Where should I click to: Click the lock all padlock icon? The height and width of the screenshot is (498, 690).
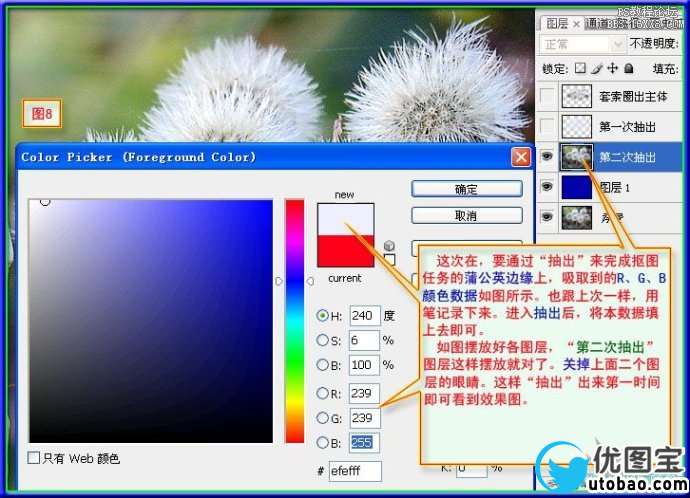pos(629,68)
